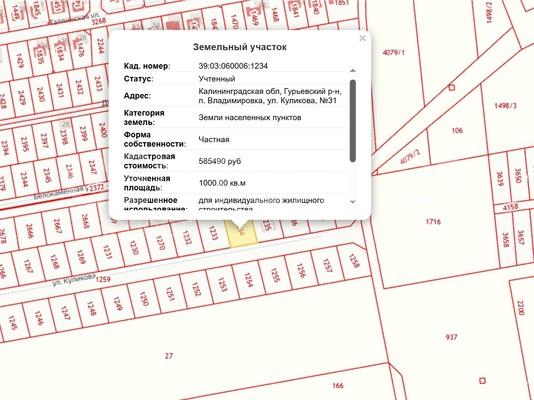Select parcel 2200 at right edge
This screenshot has height=400, width=534.
coord(520,308)
